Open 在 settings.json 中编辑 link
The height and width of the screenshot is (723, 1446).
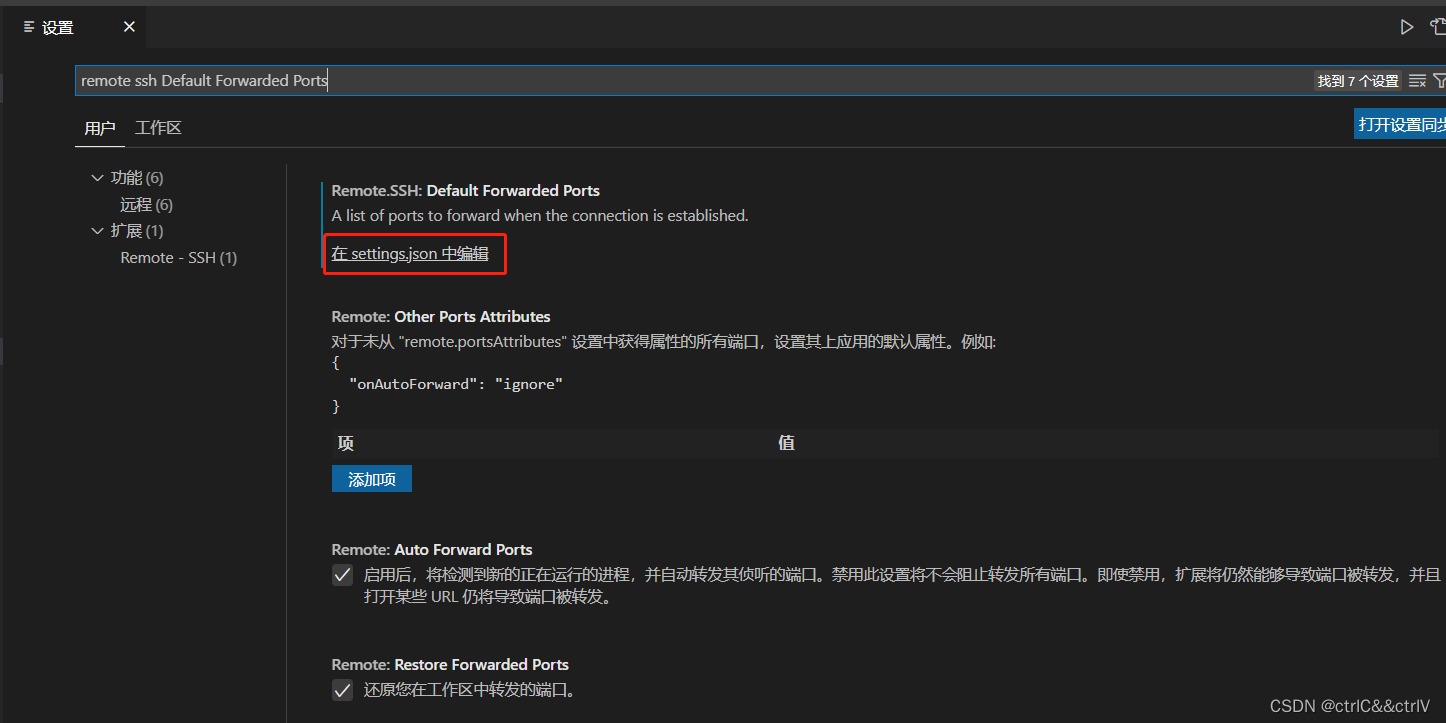tap(410, 254)
